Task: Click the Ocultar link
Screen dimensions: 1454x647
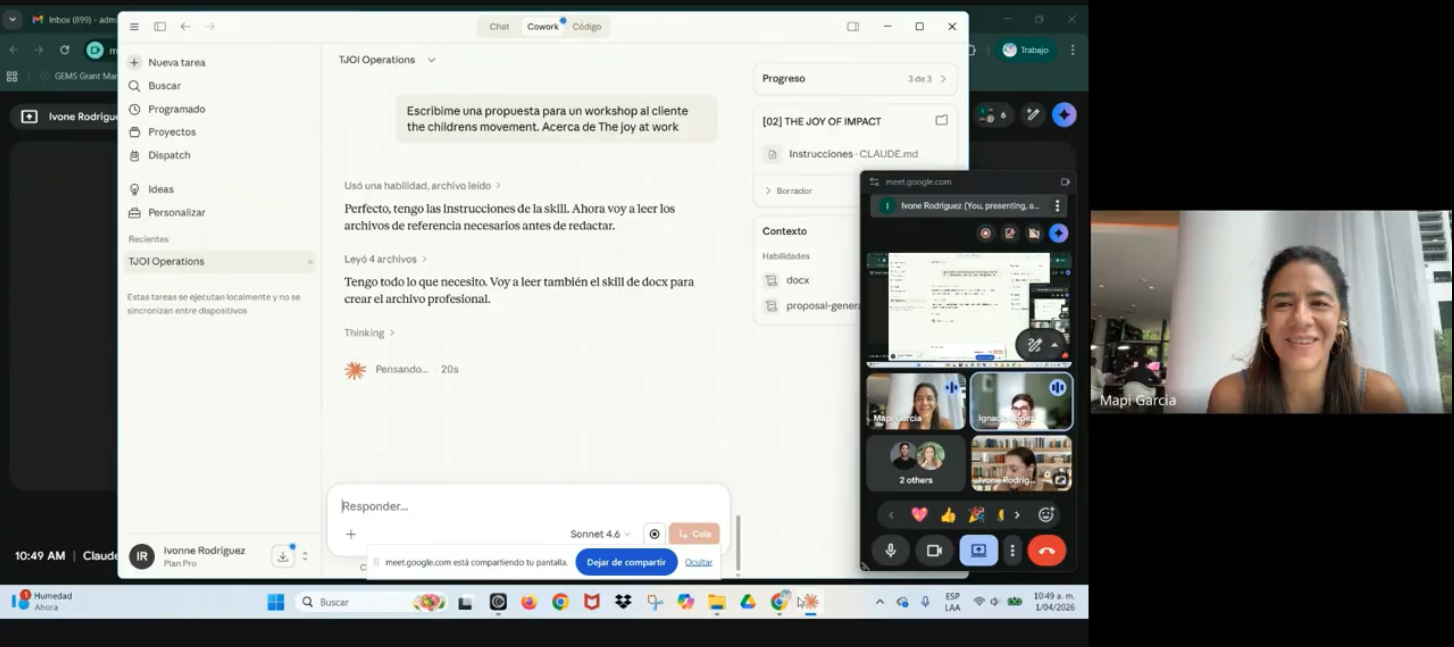Action: 698,562
